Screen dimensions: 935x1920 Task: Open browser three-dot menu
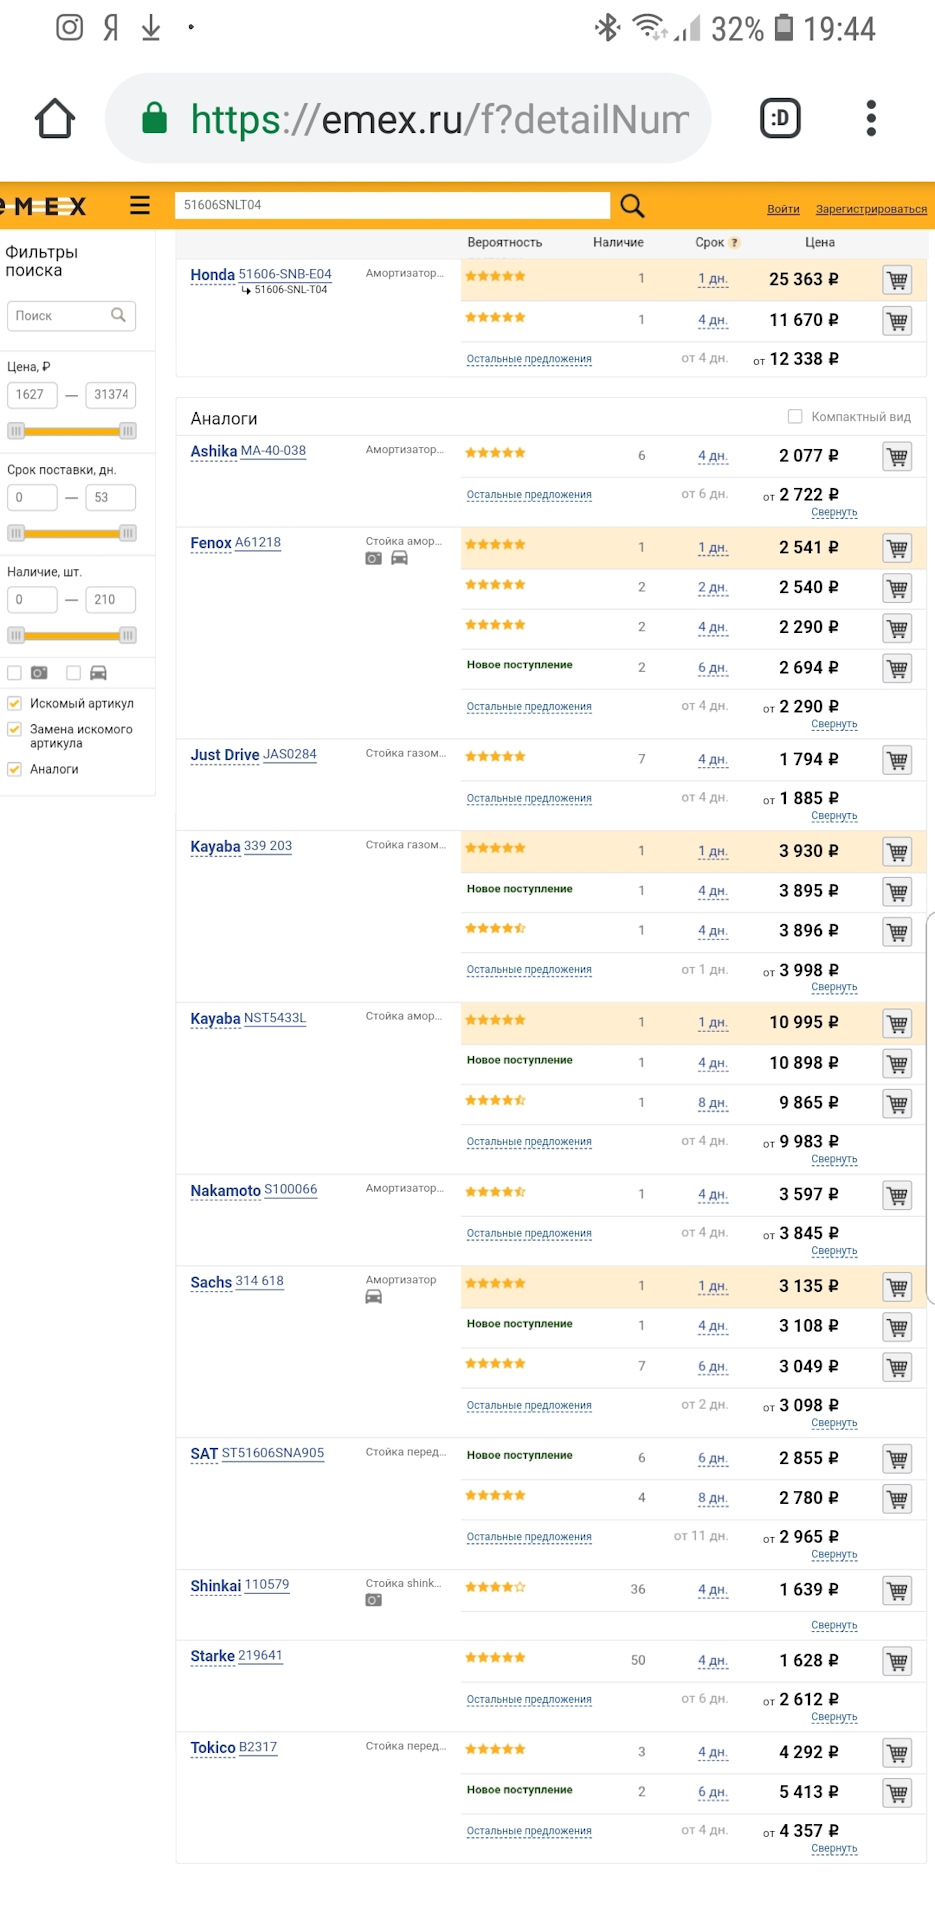coord(871,118)
